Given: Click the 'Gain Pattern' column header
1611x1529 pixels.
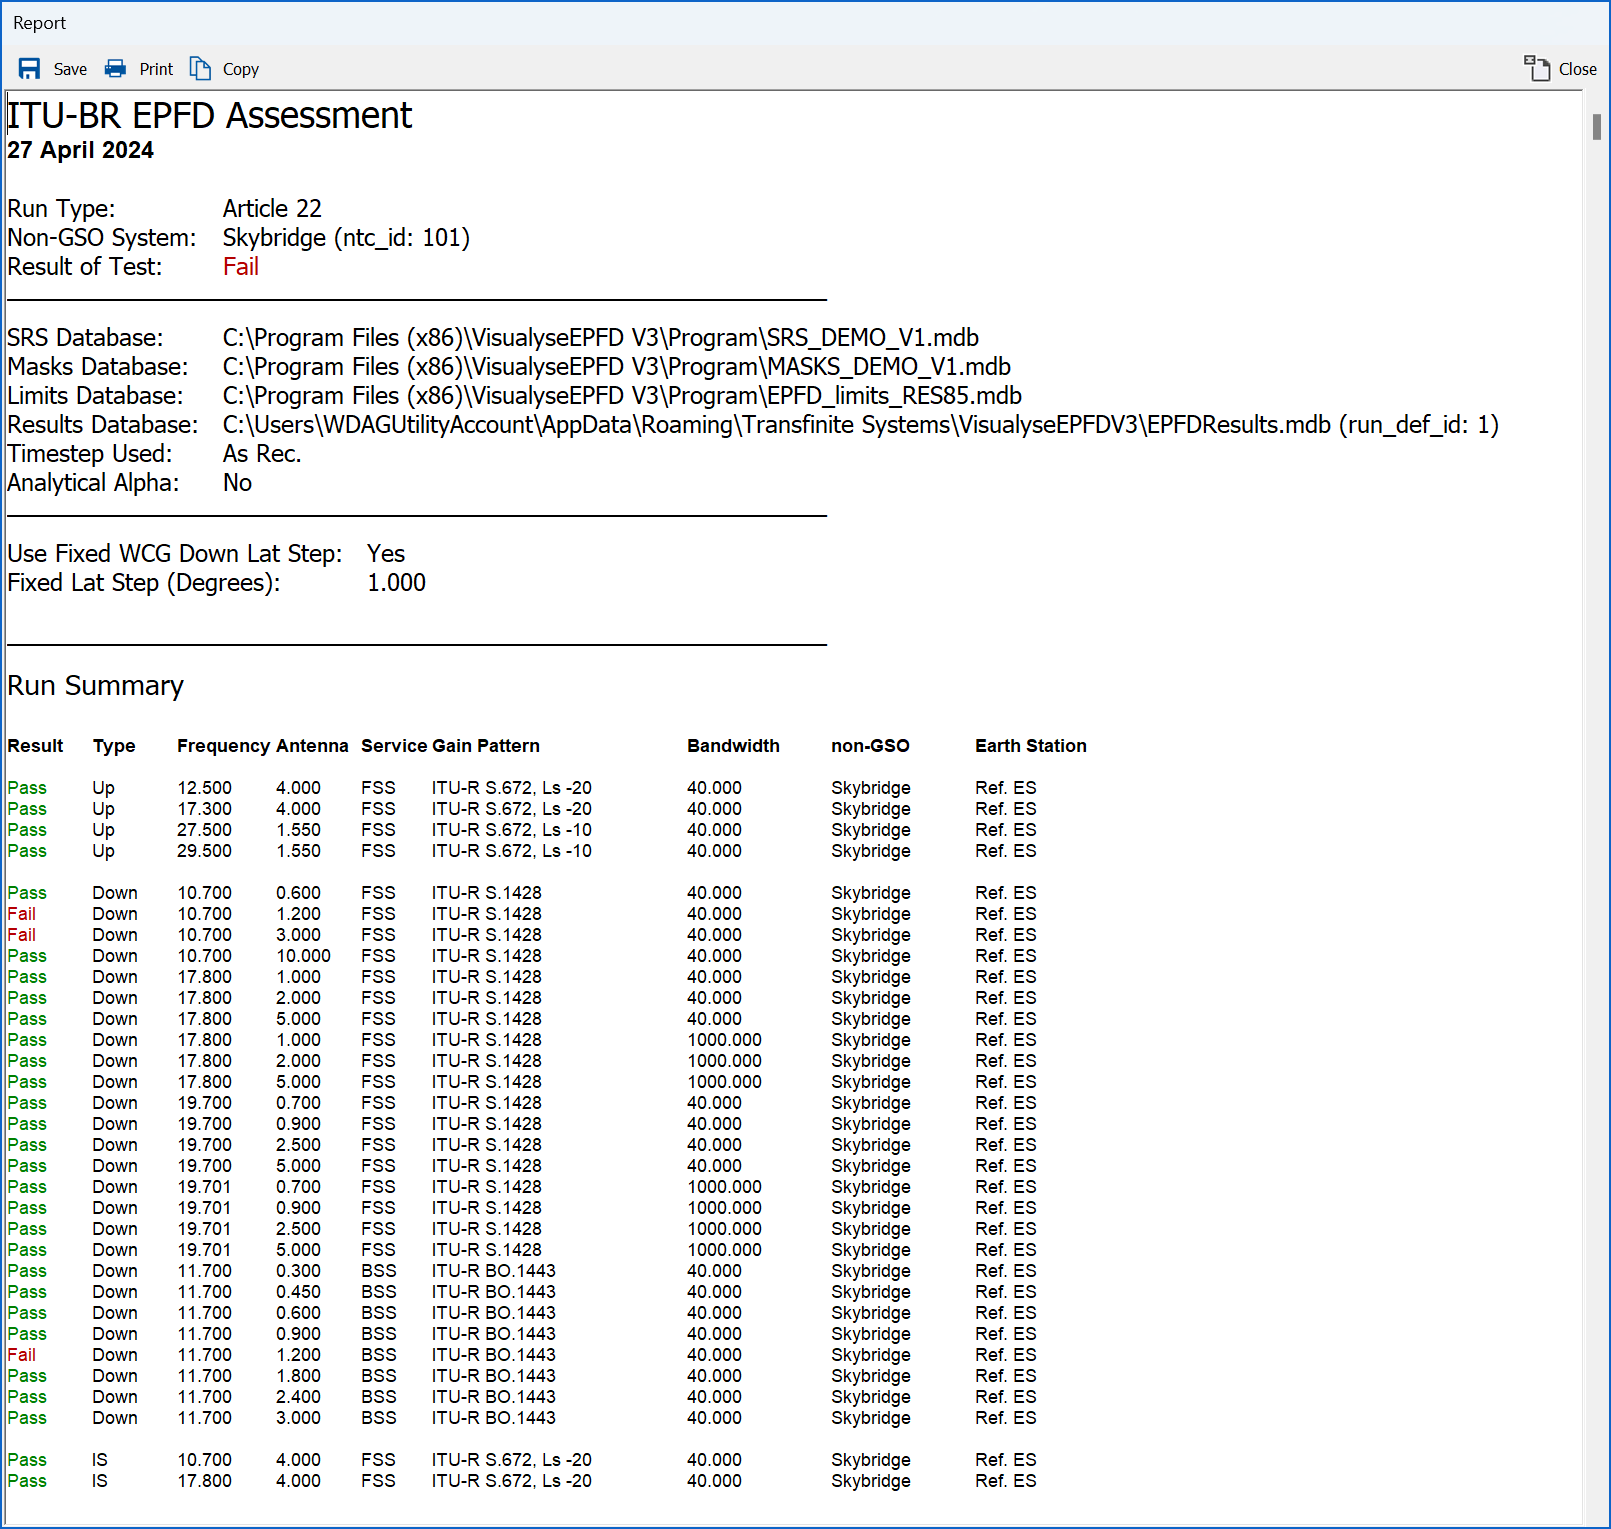Looking at the screenshot, I should [486, 746].
